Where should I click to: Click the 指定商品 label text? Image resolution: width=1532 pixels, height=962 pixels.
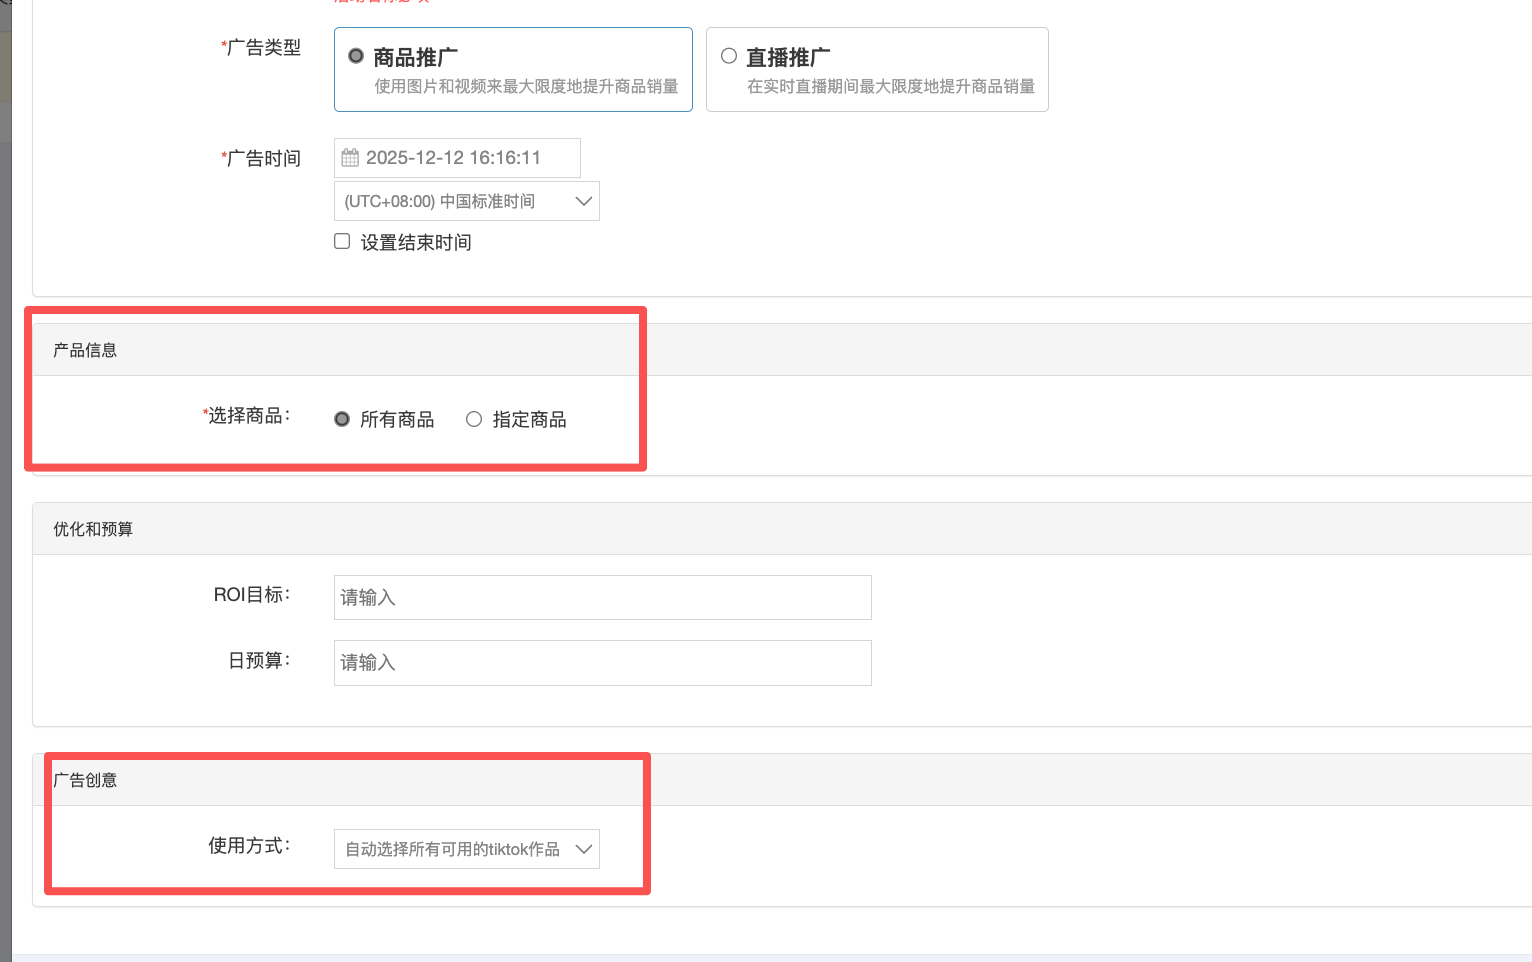pyautogui.click(x=529, y=420)
